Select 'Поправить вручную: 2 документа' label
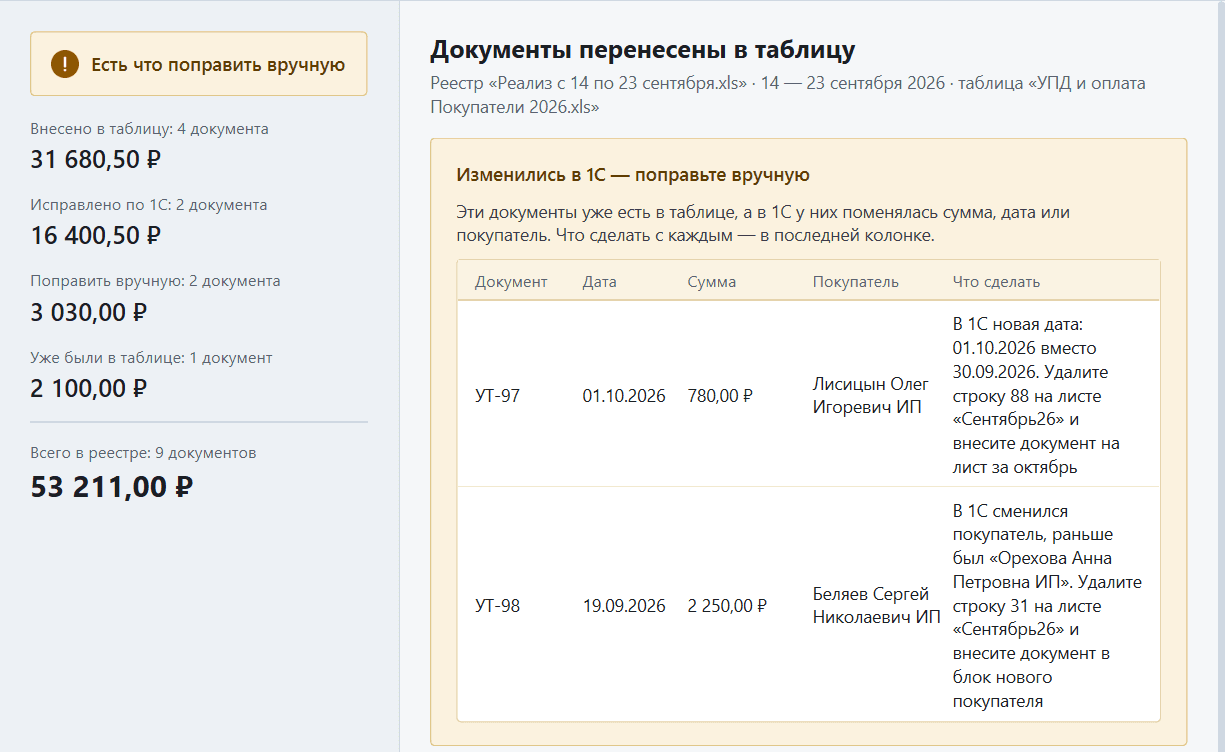Screen dimensions: 1225x752 click(x=155, y=281)
